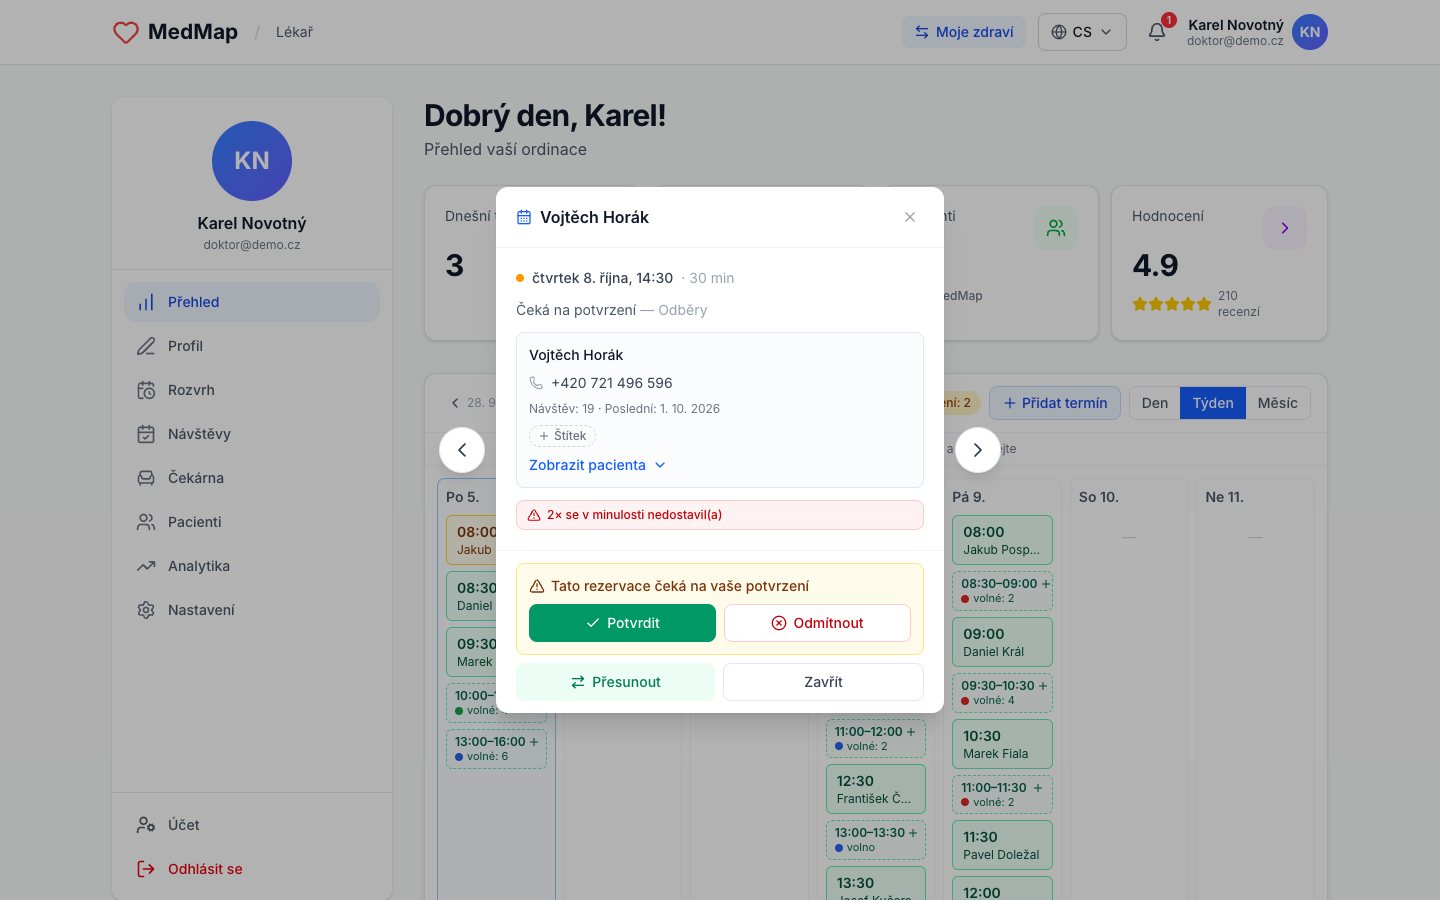1440x900 pixels.
Task: Open the 10:30 Marek Fiala appointment
Action: tap(1002, 744)
